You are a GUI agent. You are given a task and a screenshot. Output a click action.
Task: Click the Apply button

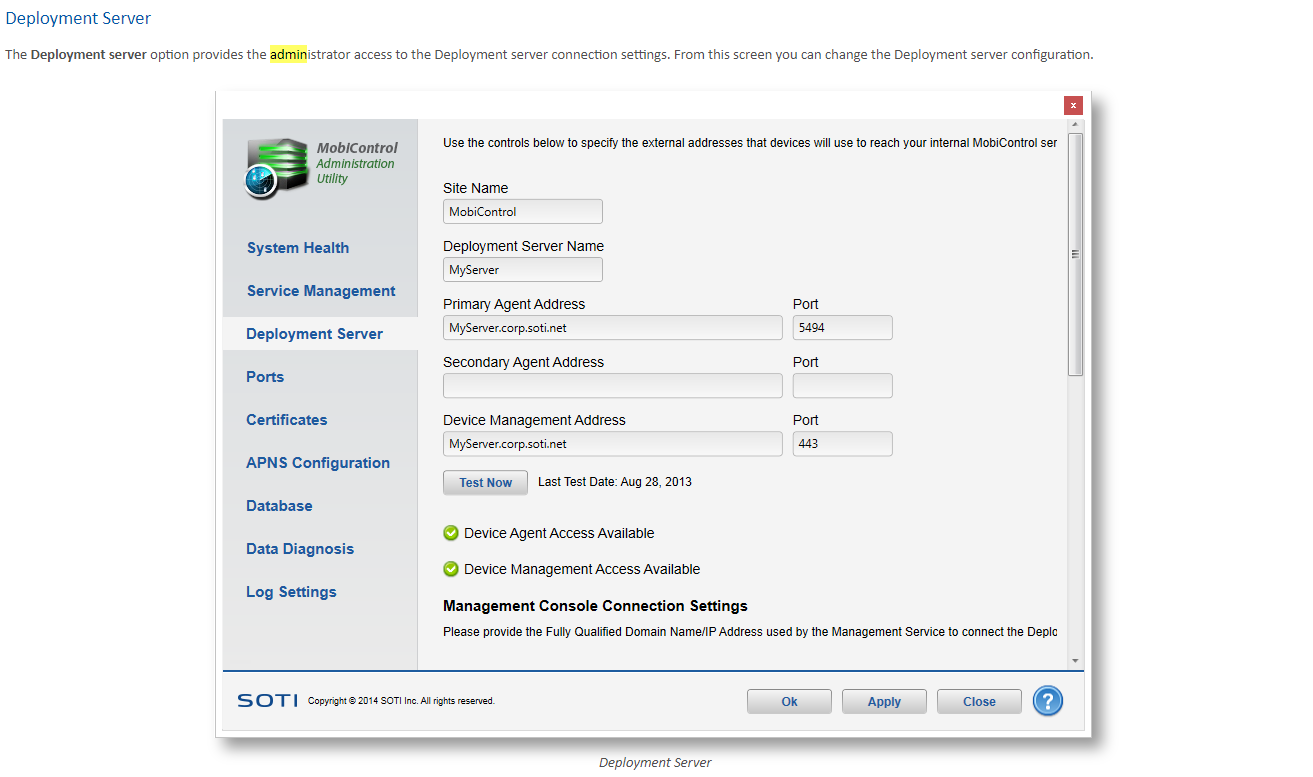point(884,701)
